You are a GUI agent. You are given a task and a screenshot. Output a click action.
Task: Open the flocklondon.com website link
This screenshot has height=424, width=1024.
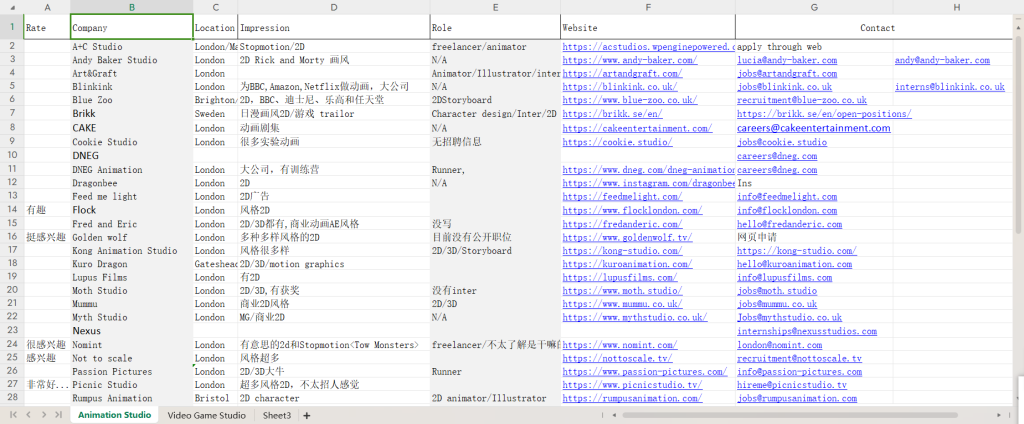pos(632,210)
